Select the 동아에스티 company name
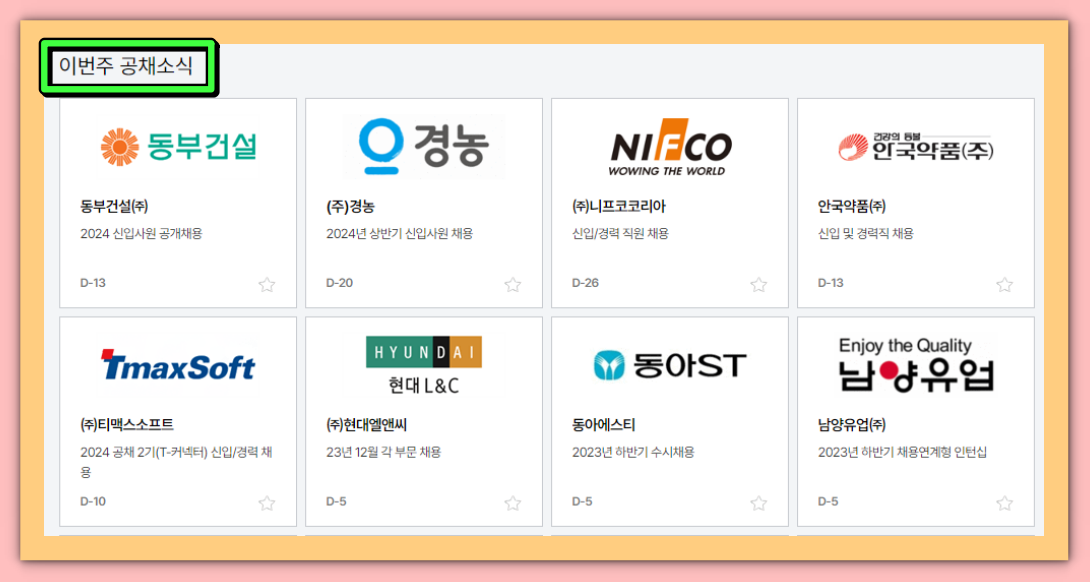1090x582 pixels. pos(603,425)
